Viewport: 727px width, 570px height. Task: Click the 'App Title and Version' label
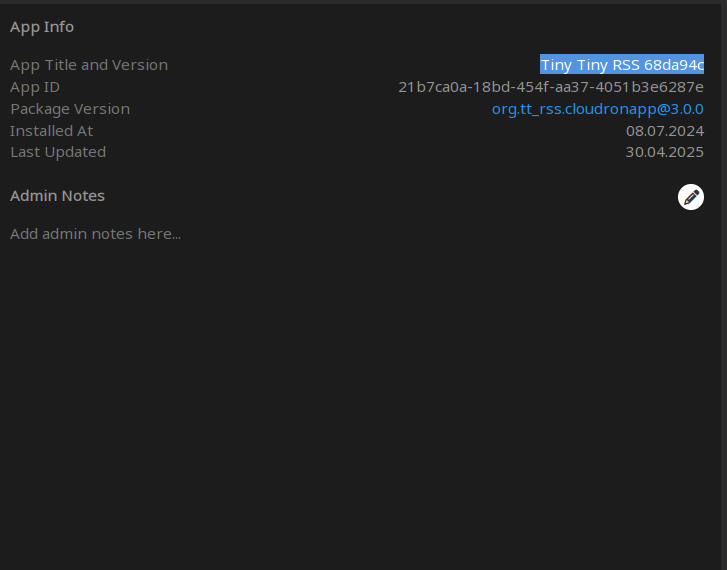89,65
